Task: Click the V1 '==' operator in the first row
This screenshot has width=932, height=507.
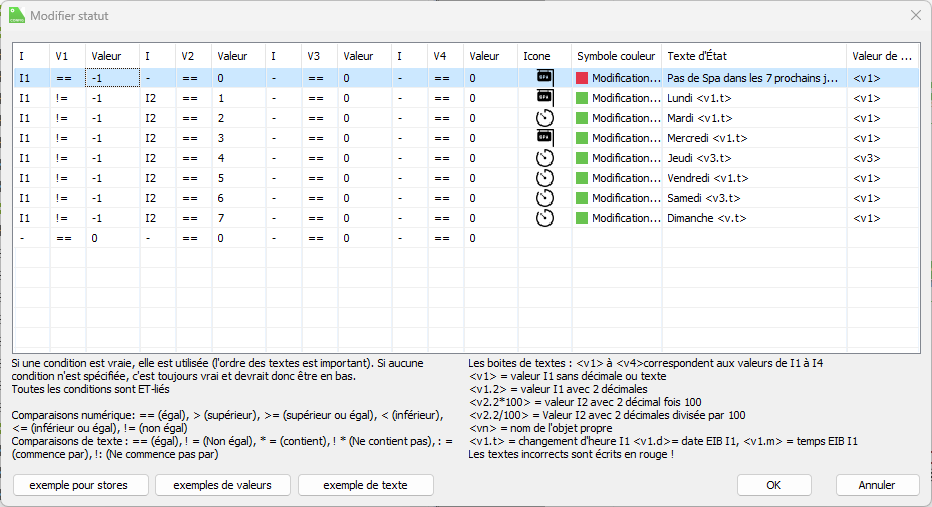Action: click(x=64, y=78)
